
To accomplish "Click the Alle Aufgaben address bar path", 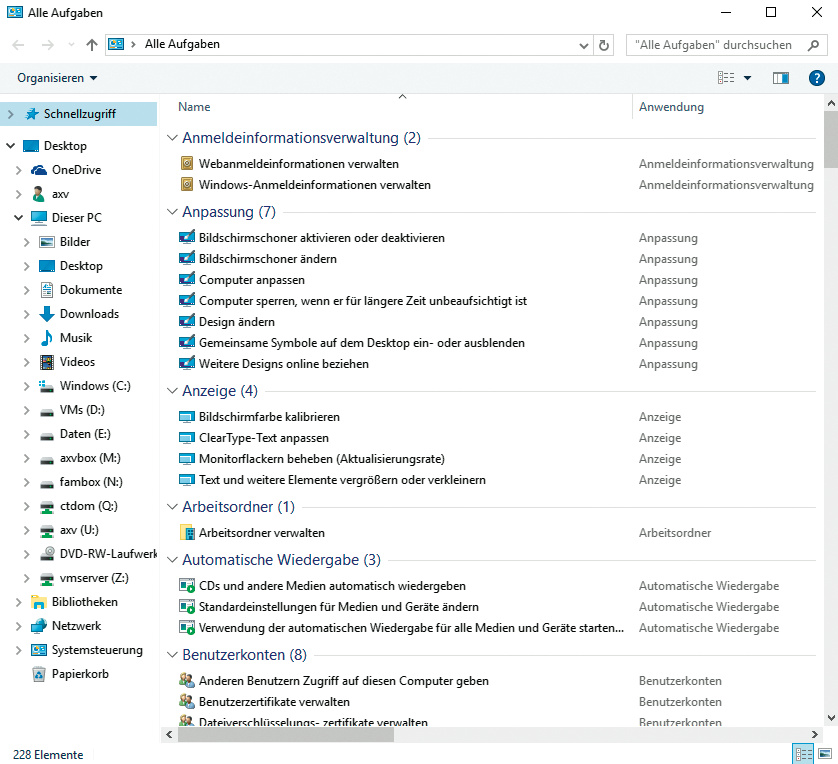I will click(x=182, y=44).
